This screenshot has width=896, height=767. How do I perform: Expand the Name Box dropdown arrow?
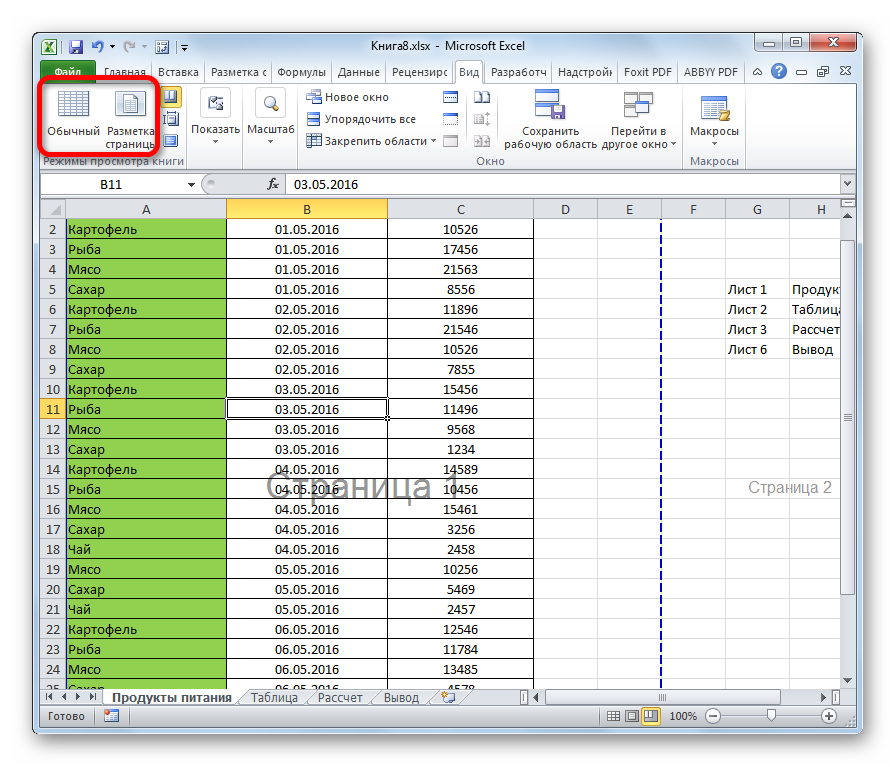(x=191, y=185)
